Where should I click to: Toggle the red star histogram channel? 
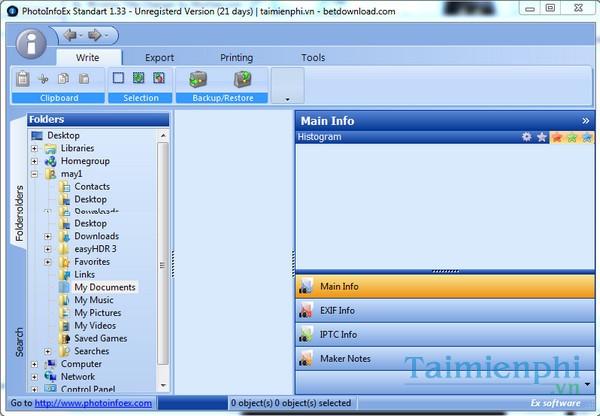tap(557, 137)
